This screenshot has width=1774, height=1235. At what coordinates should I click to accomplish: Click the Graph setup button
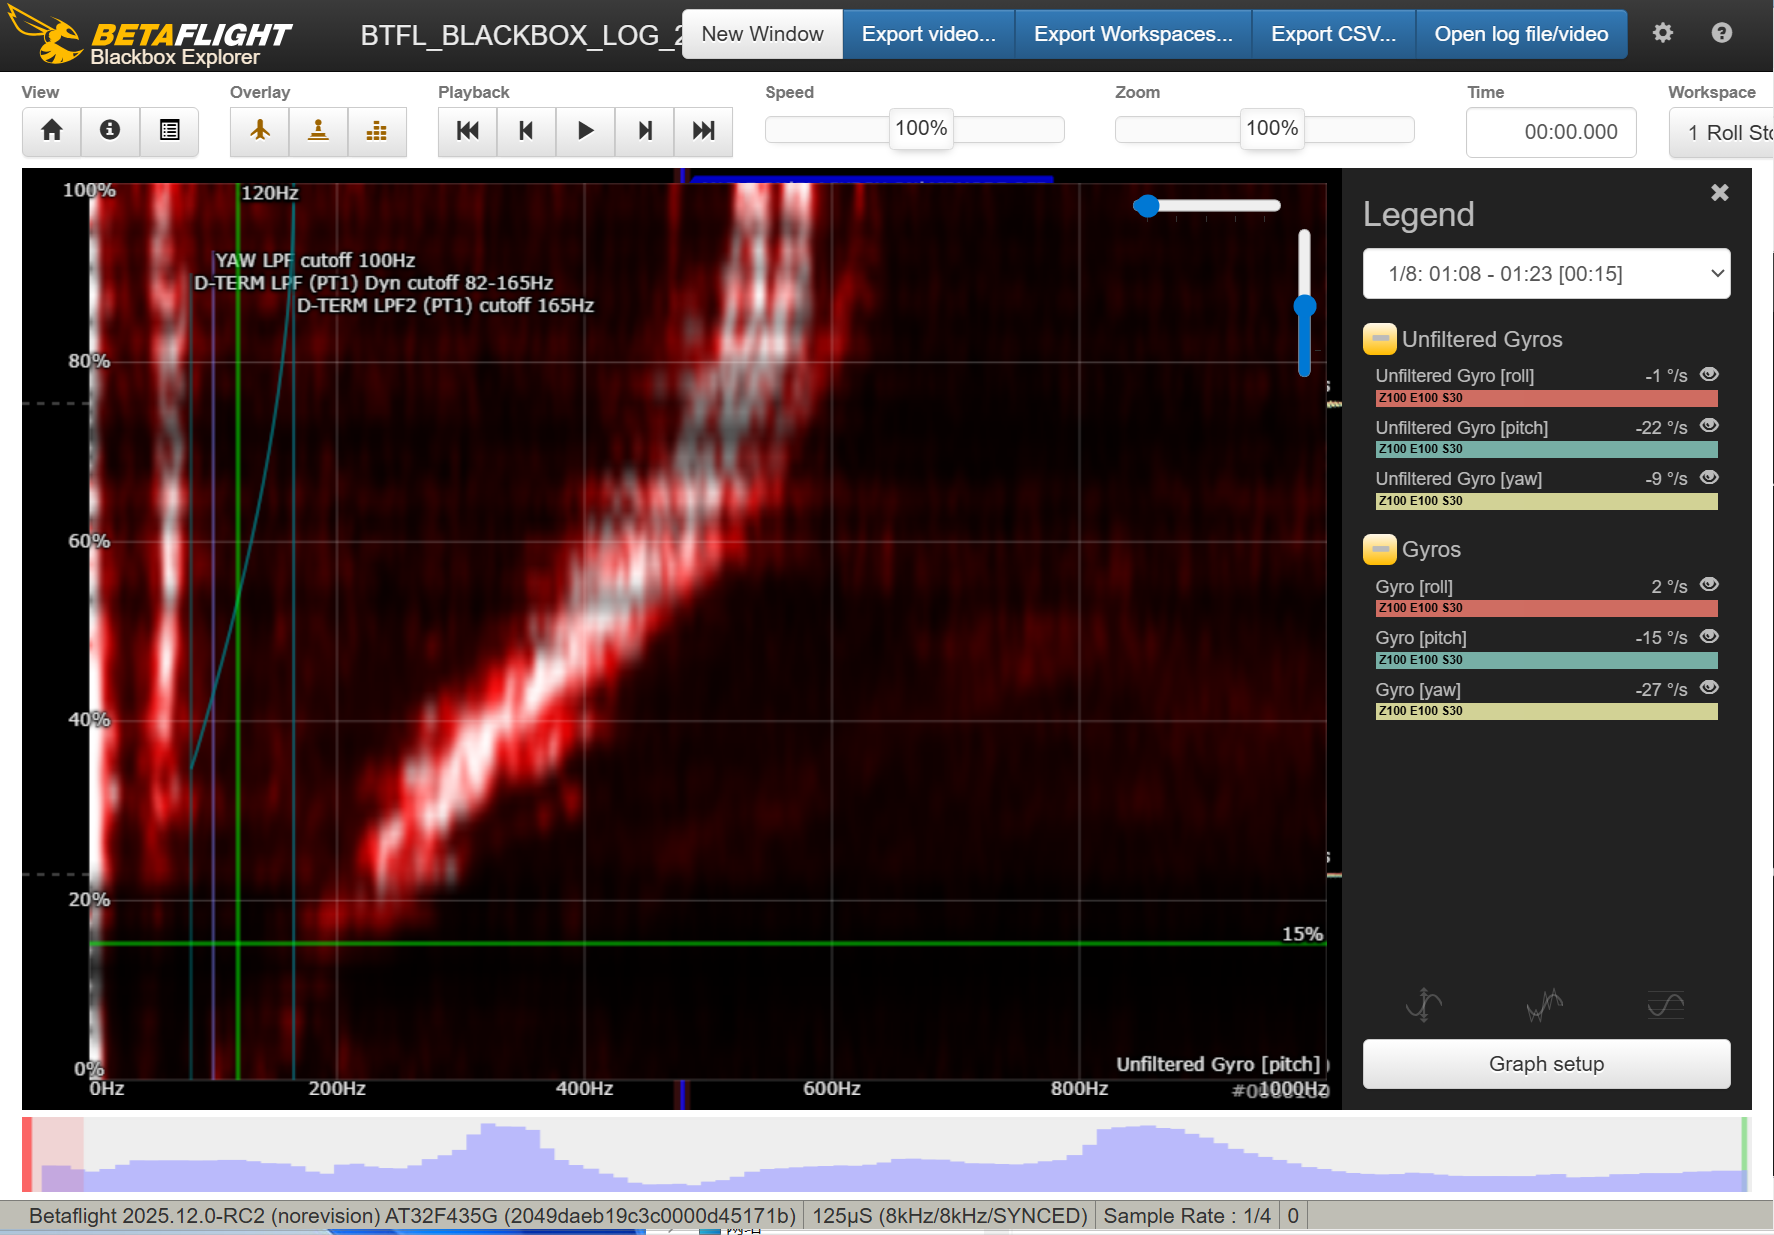coord(1546,1064)
